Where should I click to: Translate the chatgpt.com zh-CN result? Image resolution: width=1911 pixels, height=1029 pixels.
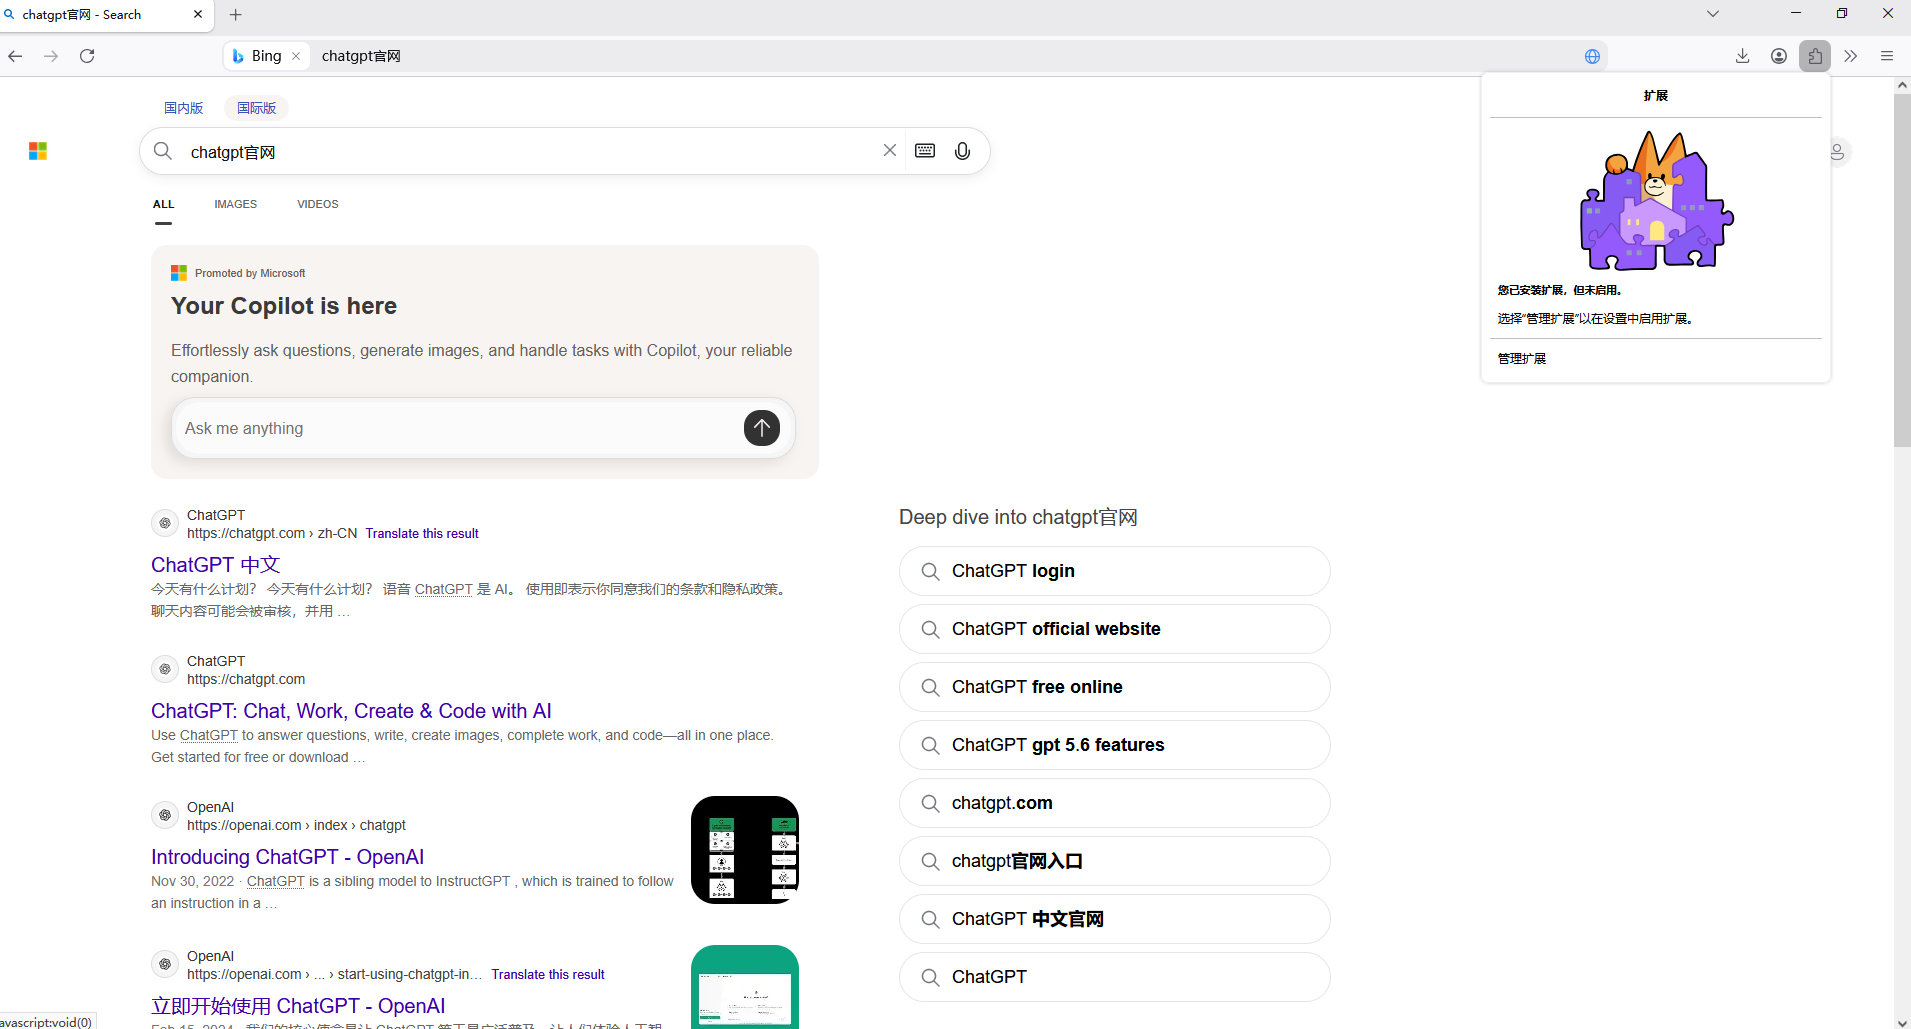pyautogui.click(x=422, y=534)
